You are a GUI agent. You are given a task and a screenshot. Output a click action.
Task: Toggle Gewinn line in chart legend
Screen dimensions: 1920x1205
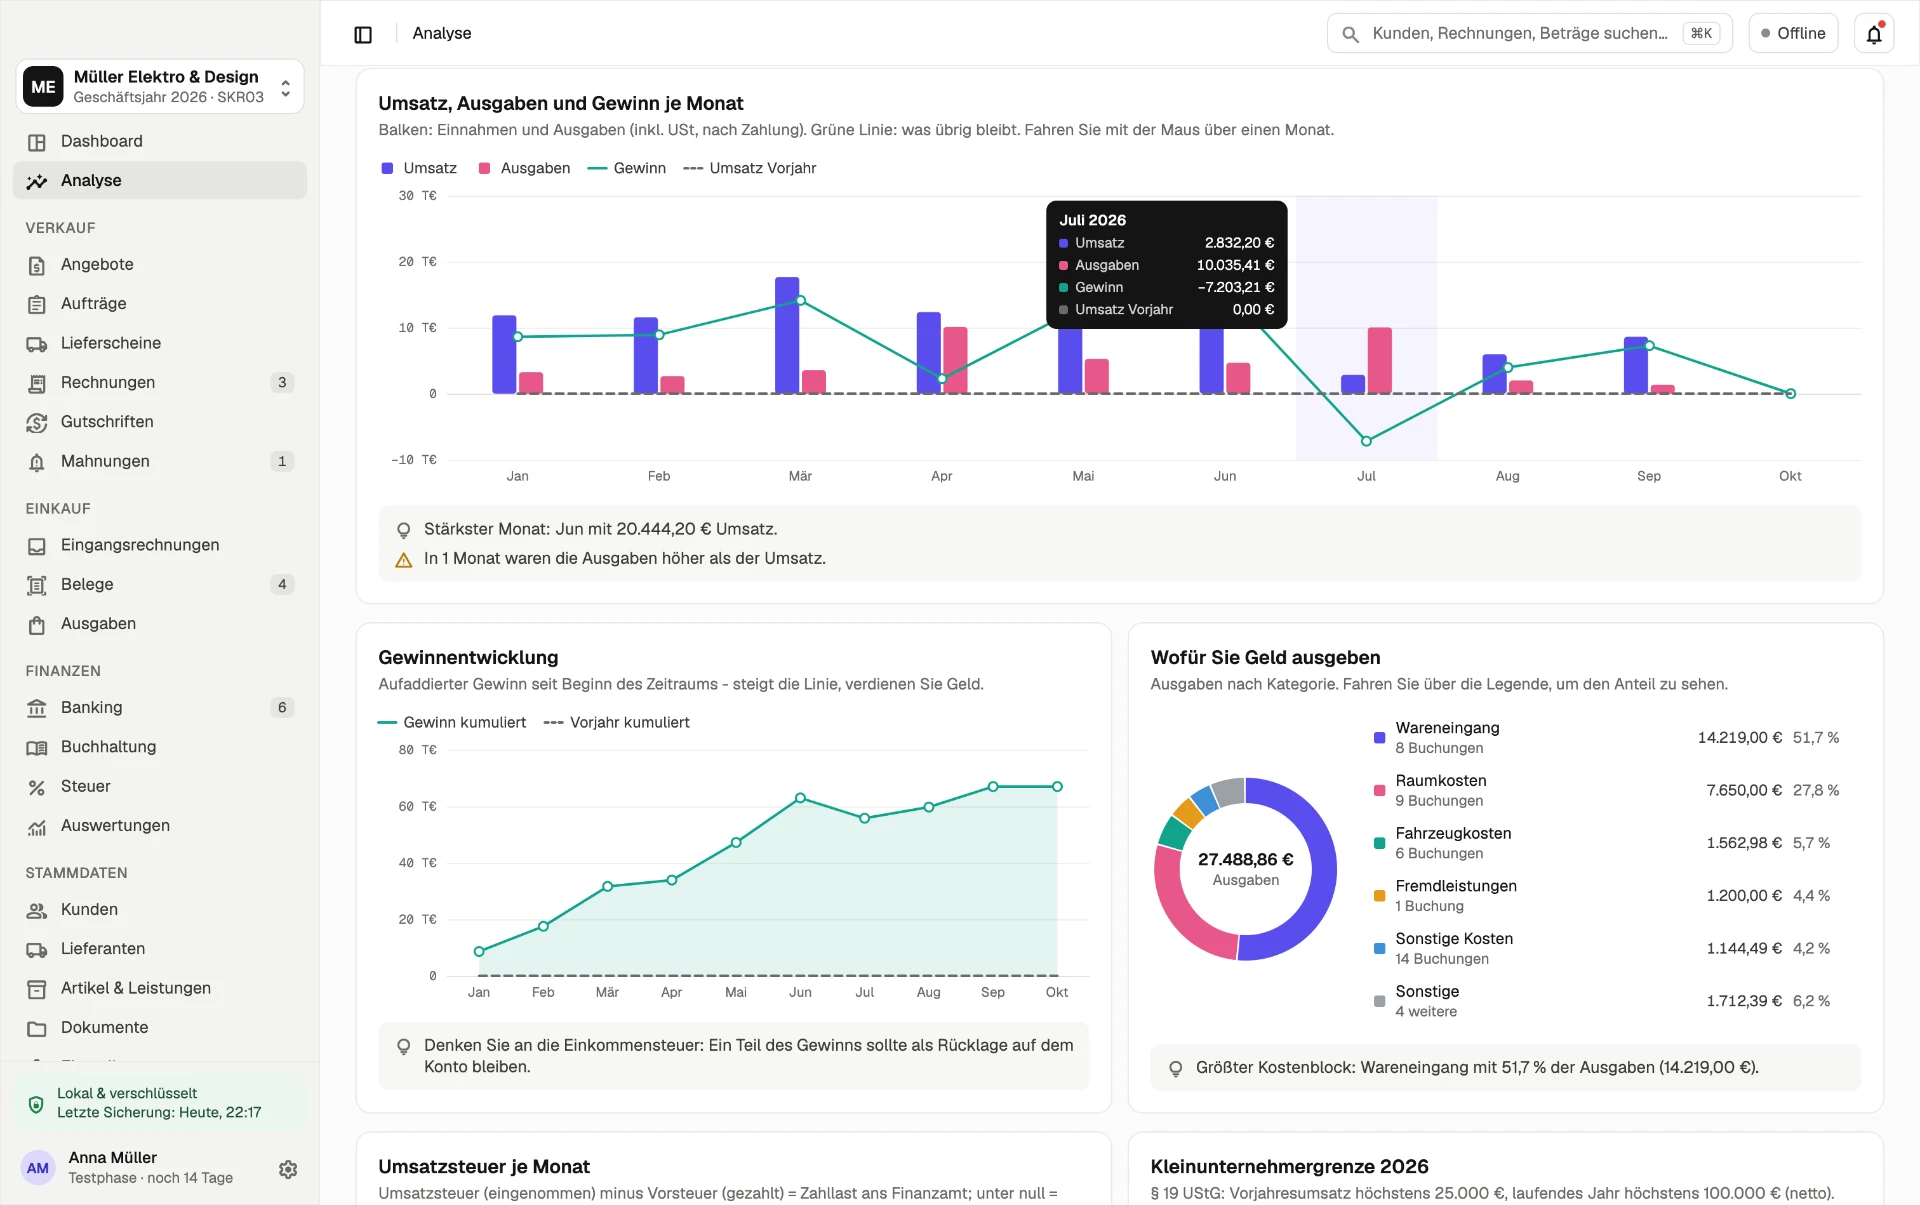point(626,168)
